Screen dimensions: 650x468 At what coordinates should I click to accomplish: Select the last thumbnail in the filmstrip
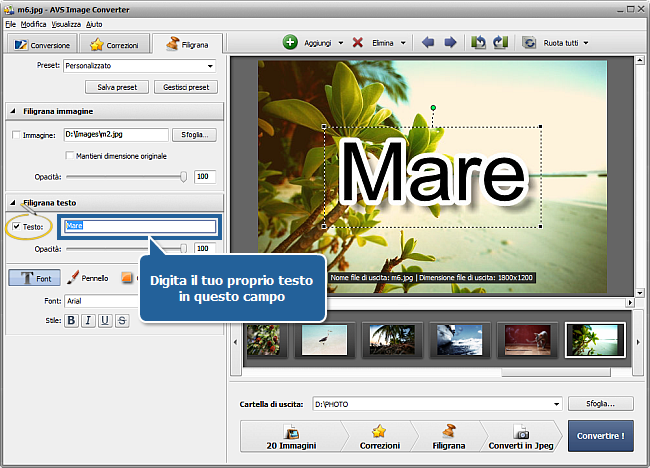click(587, 341)
